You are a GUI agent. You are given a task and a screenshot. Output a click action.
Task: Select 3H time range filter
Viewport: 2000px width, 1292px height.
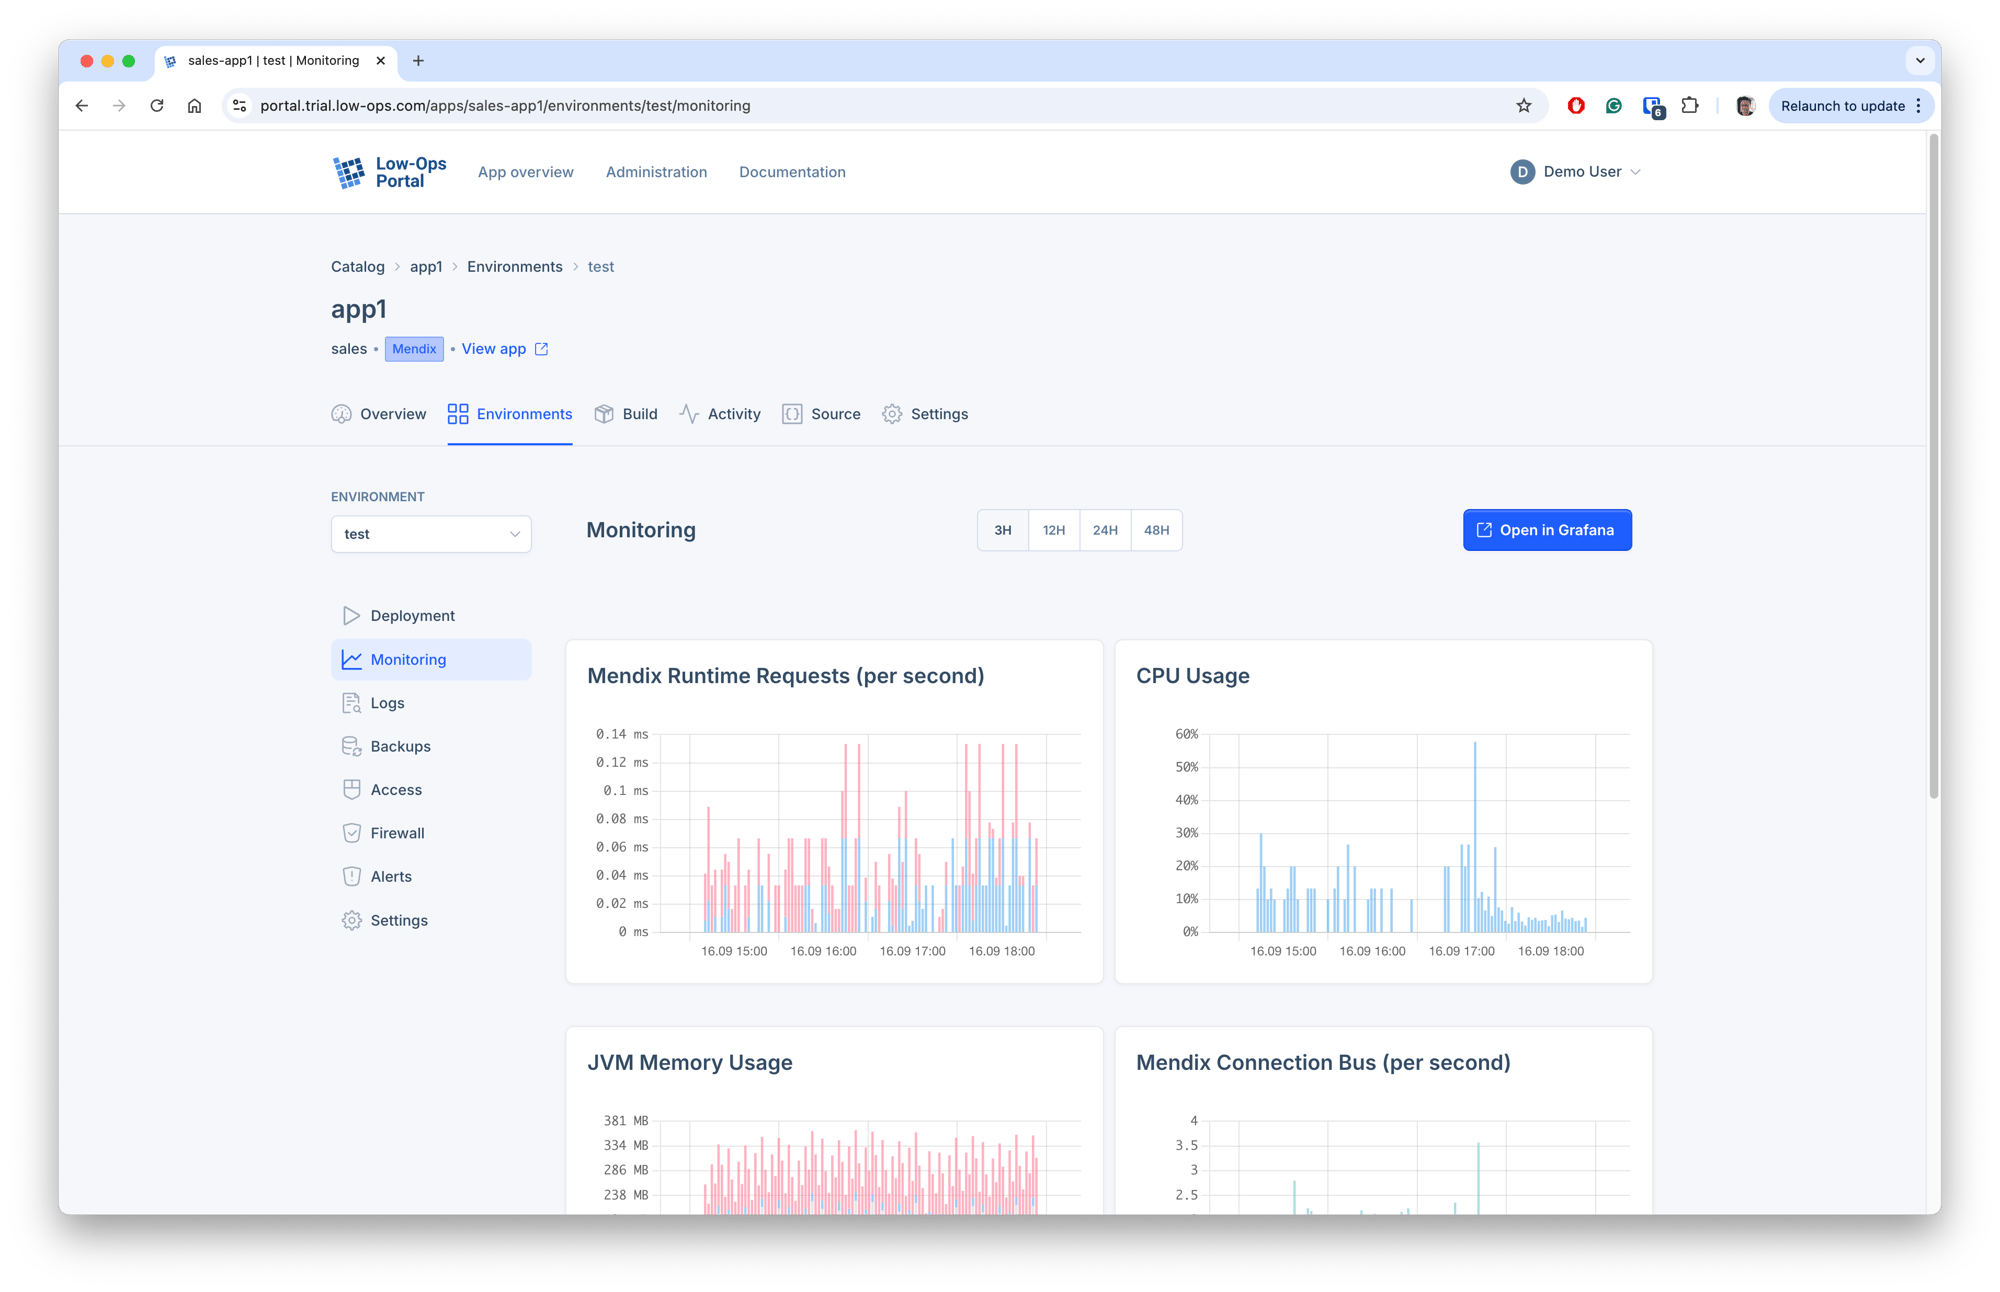point(1003,529)
